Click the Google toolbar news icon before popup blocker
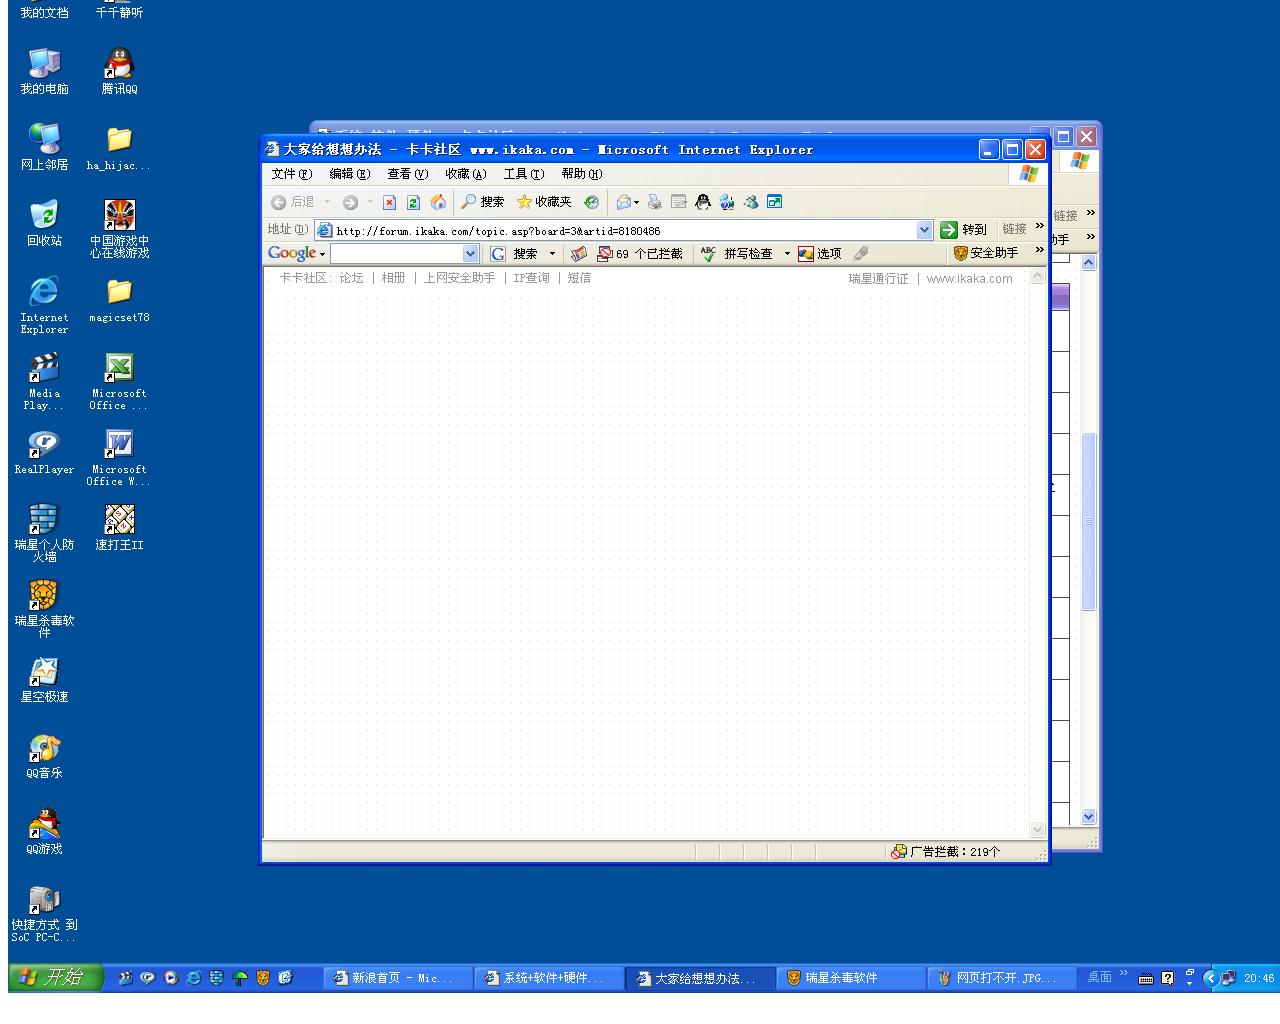1280x1024 pixels. (x=579, y=254)
